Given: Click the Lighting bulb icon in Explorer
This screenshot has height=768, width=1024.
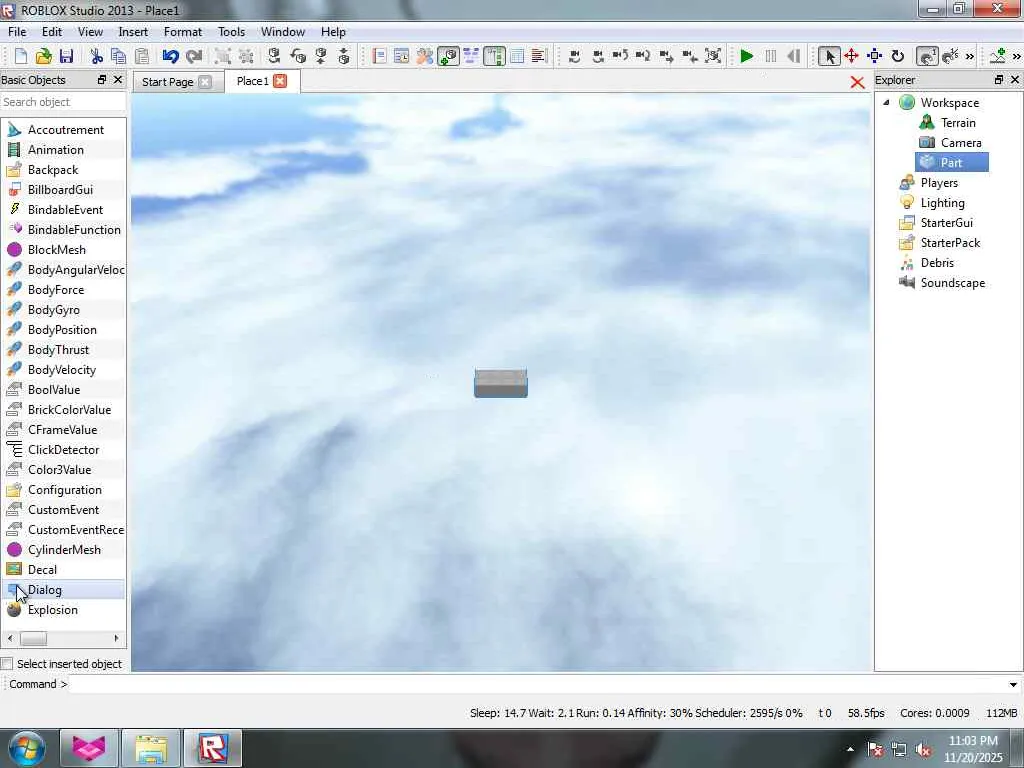Looking at the screenshot, I should [x=906, y=203].
